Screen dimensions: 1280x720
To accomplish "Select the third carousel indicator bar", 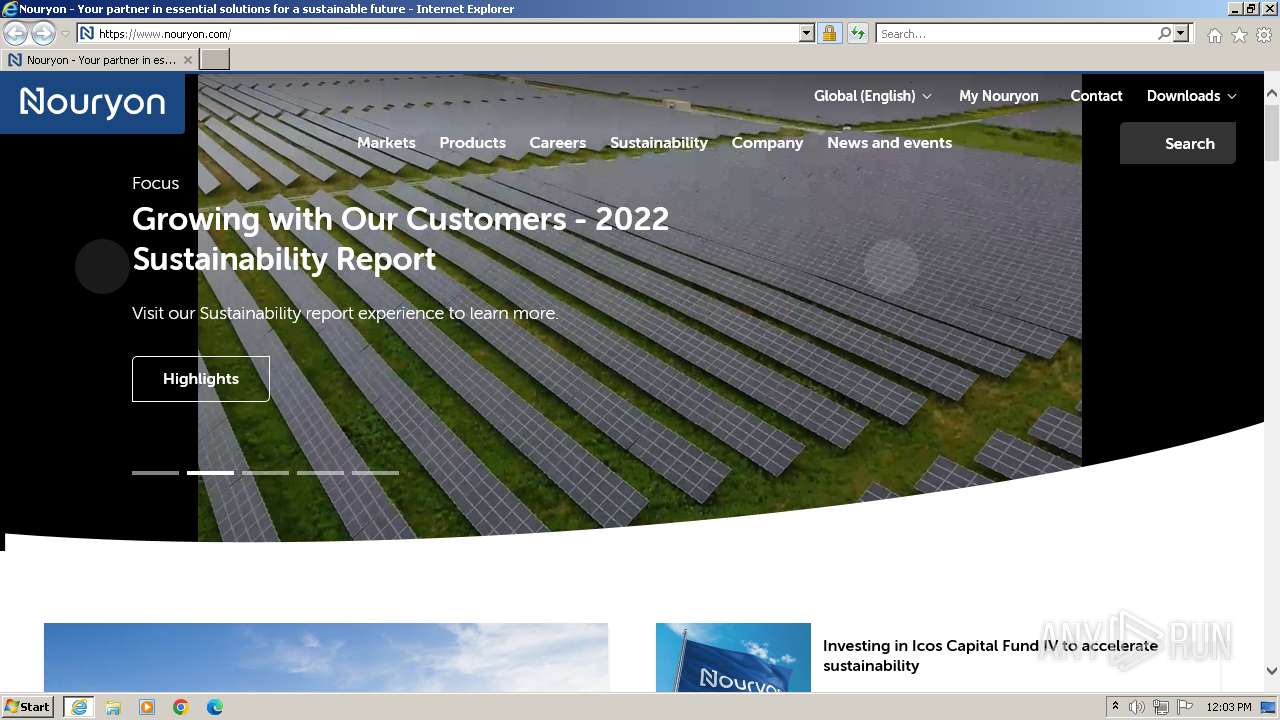I will pyautogui.click(x=265, y=473).
